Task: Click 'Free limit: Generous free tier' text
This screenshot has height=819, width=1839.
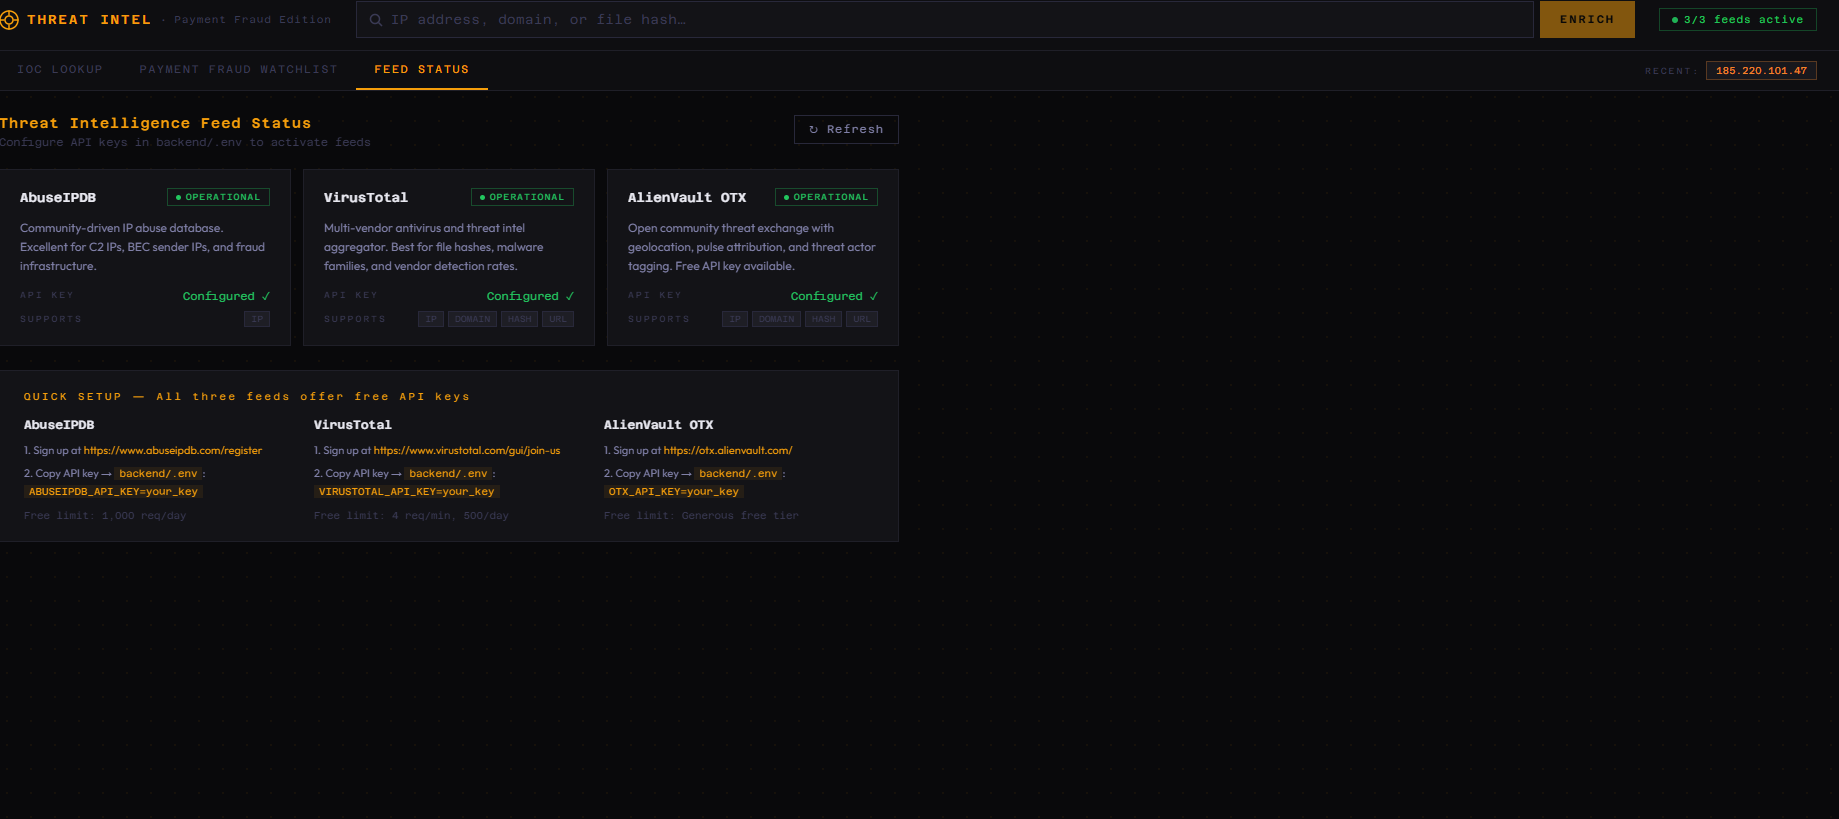Action: coord(701,516)
